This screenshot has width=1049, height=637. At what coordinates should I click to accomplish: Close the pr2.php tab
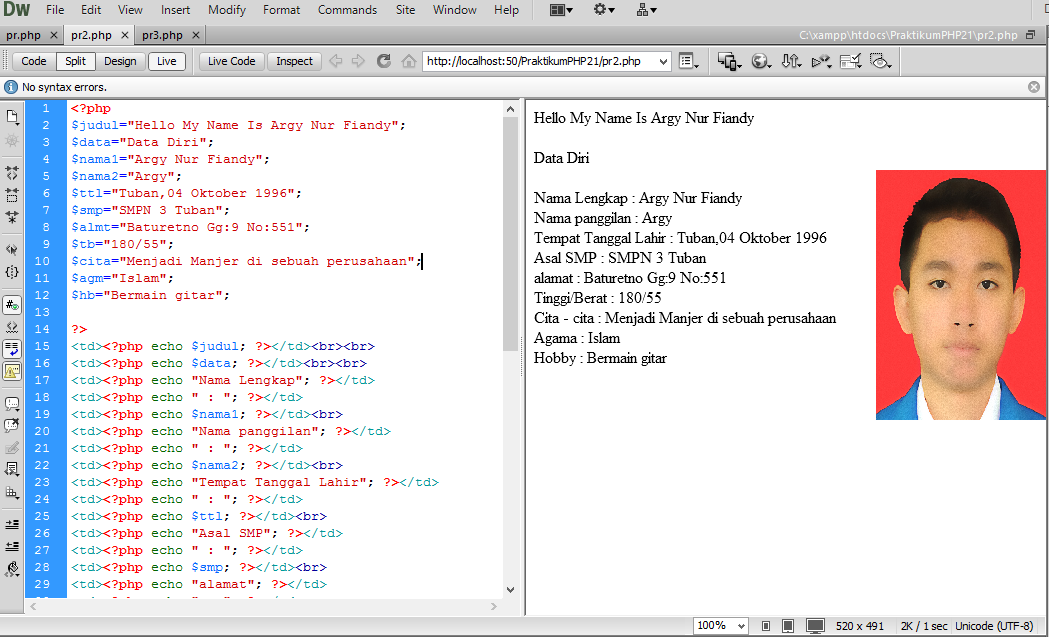click(124, 35)
